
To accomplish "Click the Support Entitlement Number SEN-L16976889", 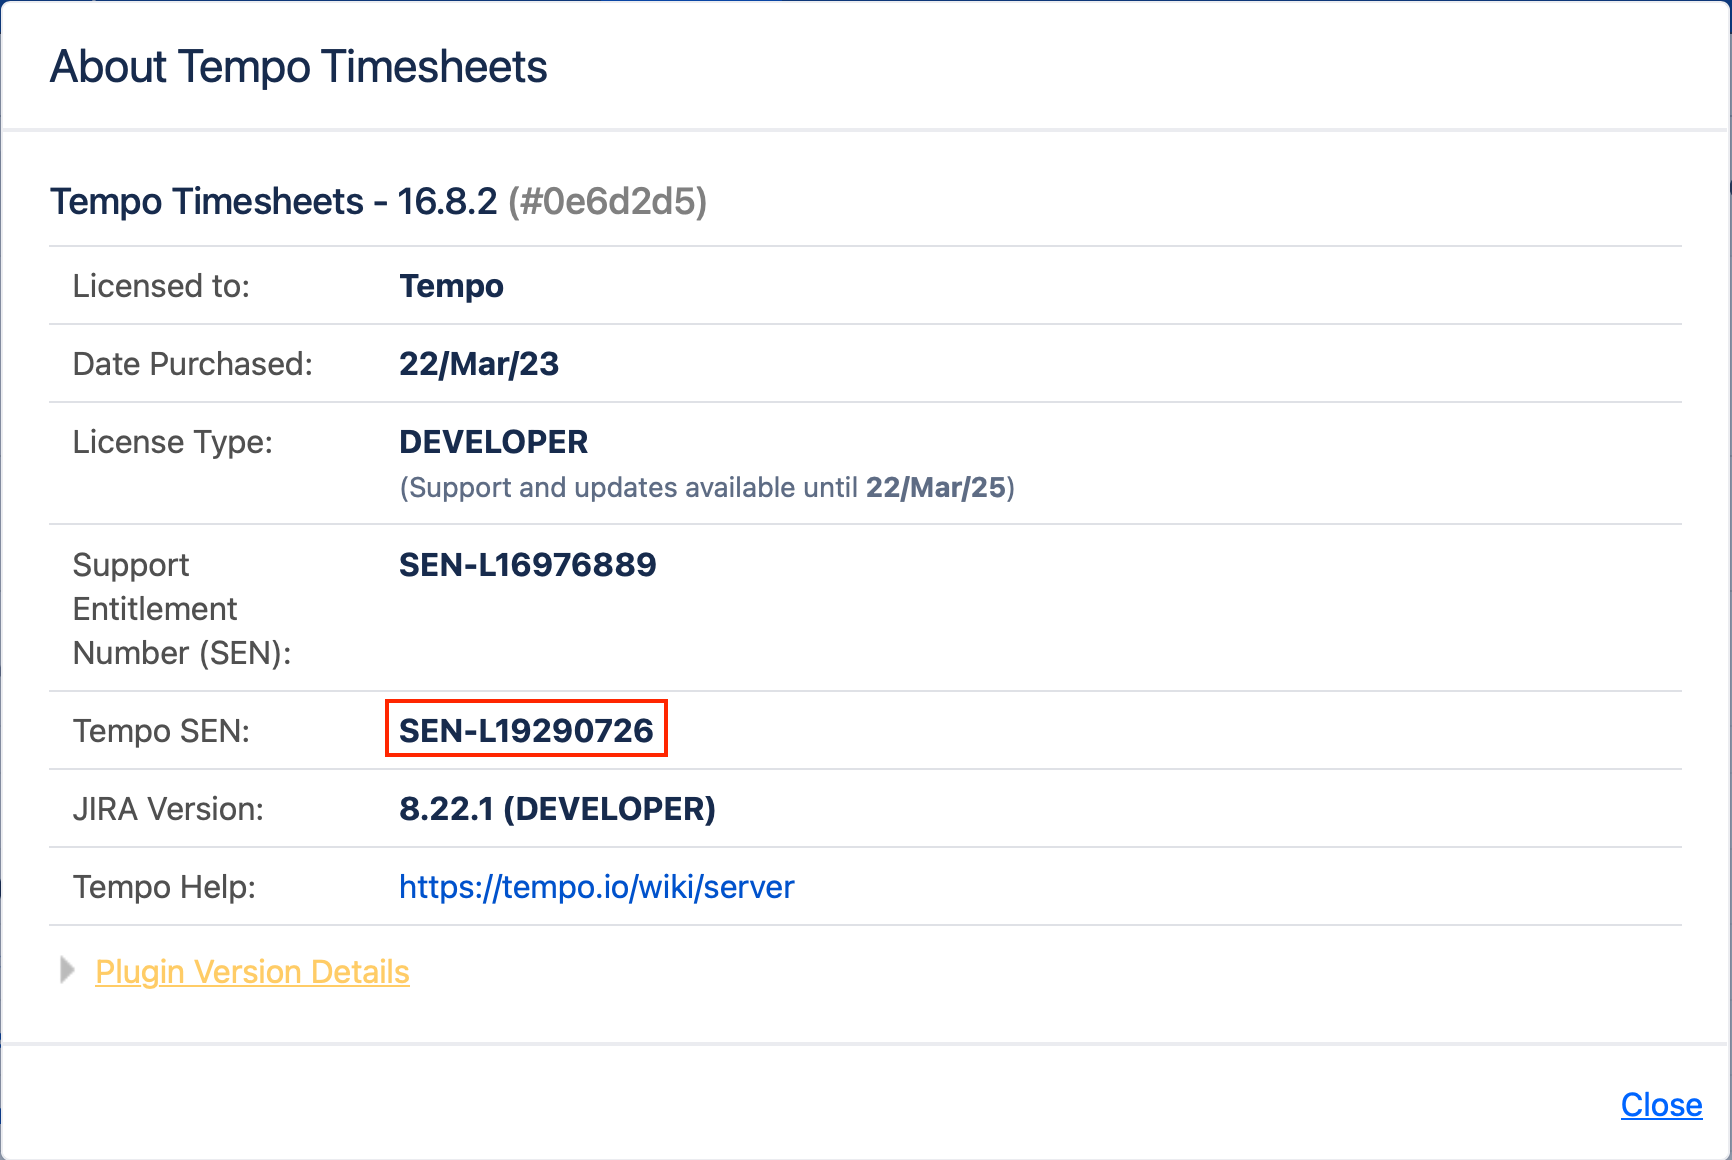I will (527, 564).
